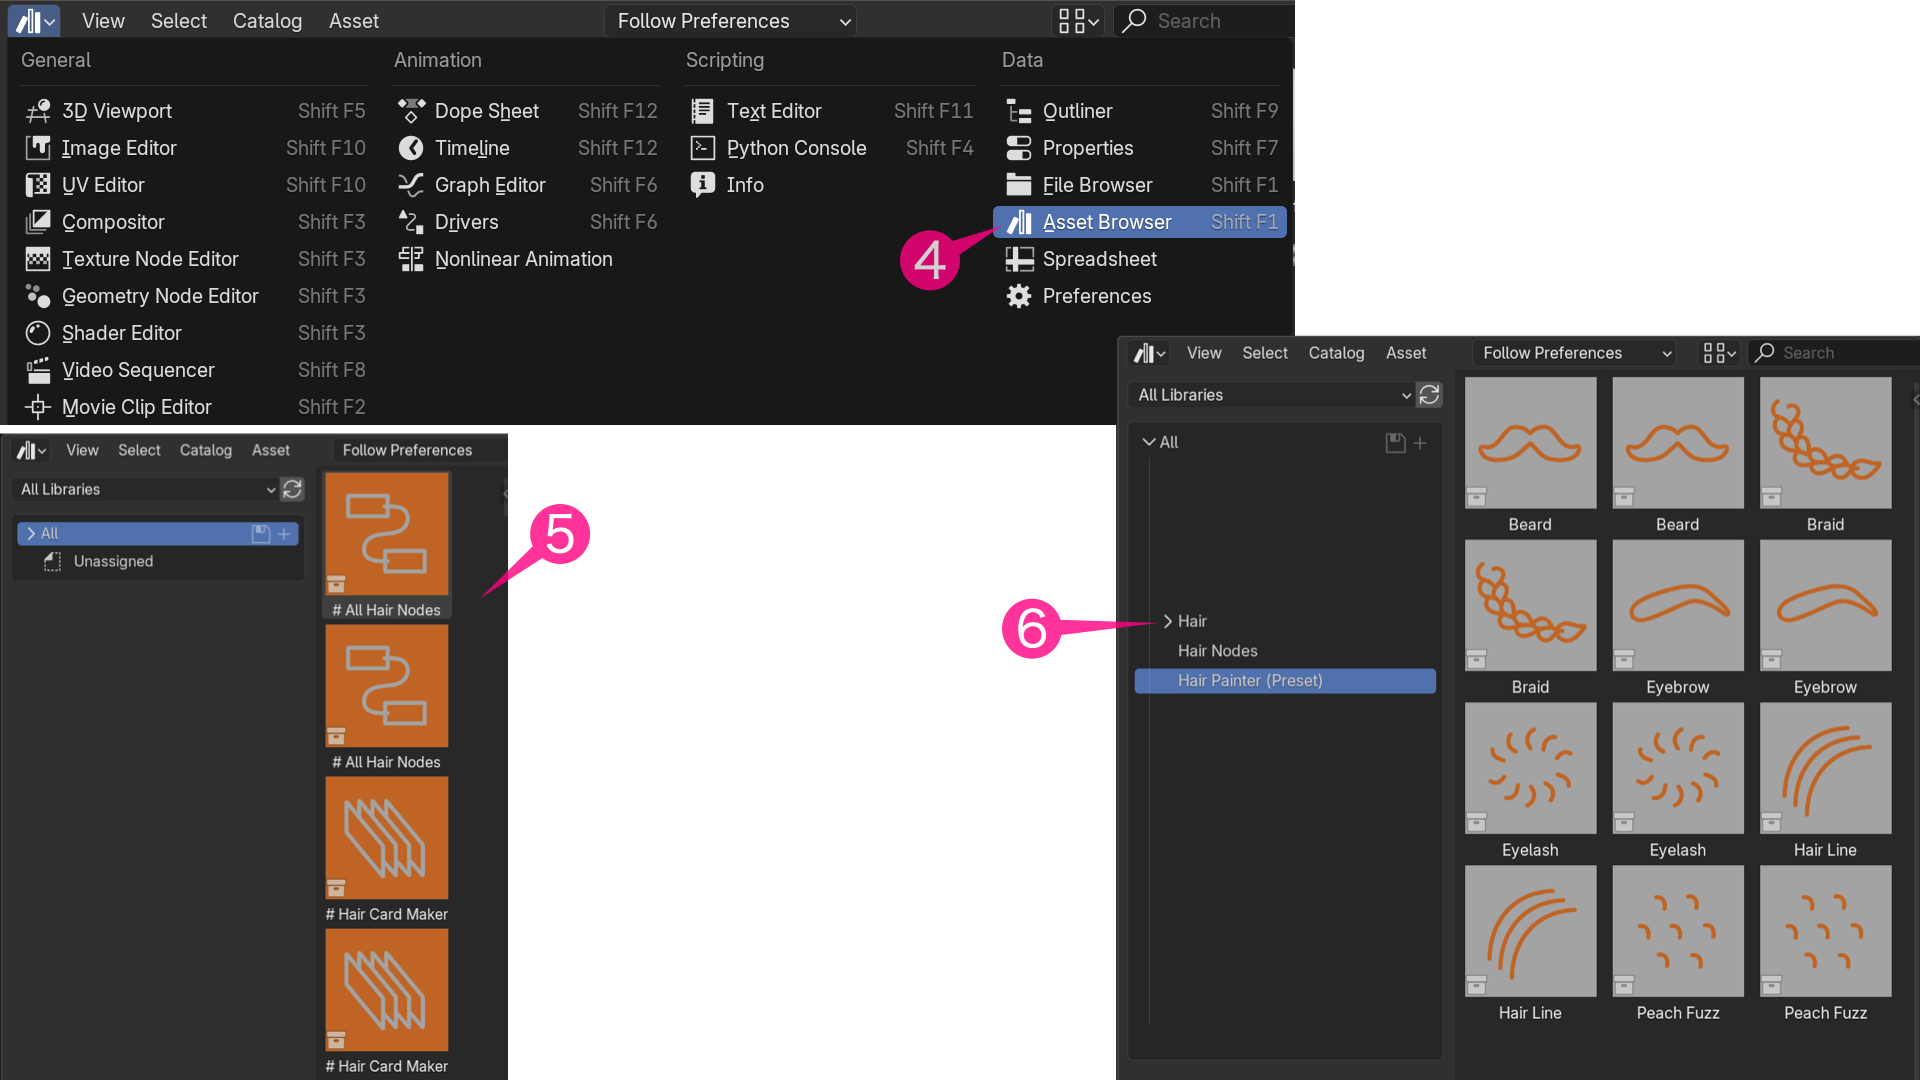Select the first Beard asset thumbnail
The height and width of the screenshot is (1080, 1920).
(1530, 443)
